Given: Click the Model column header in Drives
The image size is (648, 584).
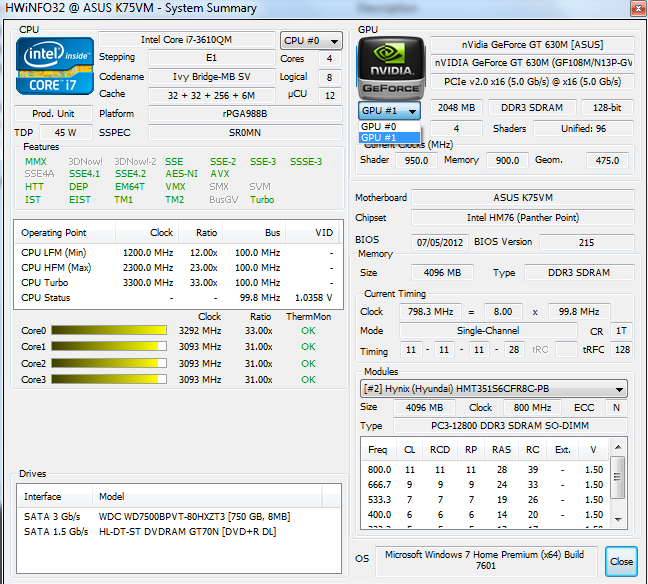Looking at the screenshot, I should 207,496.
